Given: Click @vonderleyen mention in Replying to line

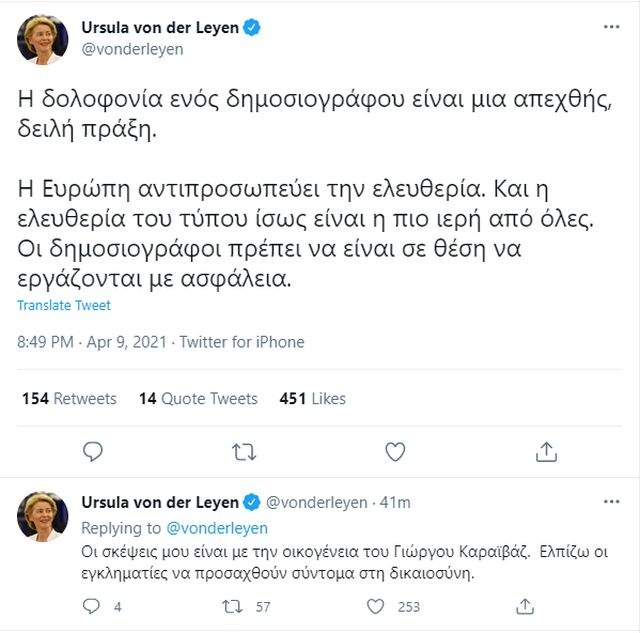Looking at the screenshot, I should point(220,528).
